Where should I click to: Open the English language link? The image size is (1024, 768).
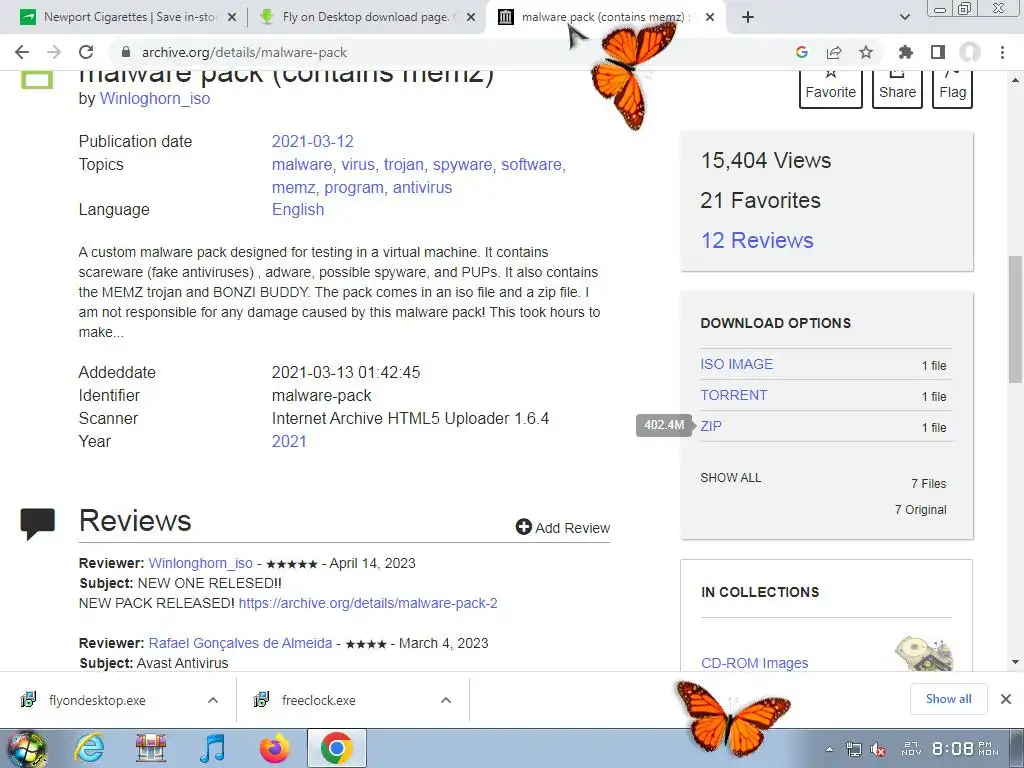tap(298, 210)
